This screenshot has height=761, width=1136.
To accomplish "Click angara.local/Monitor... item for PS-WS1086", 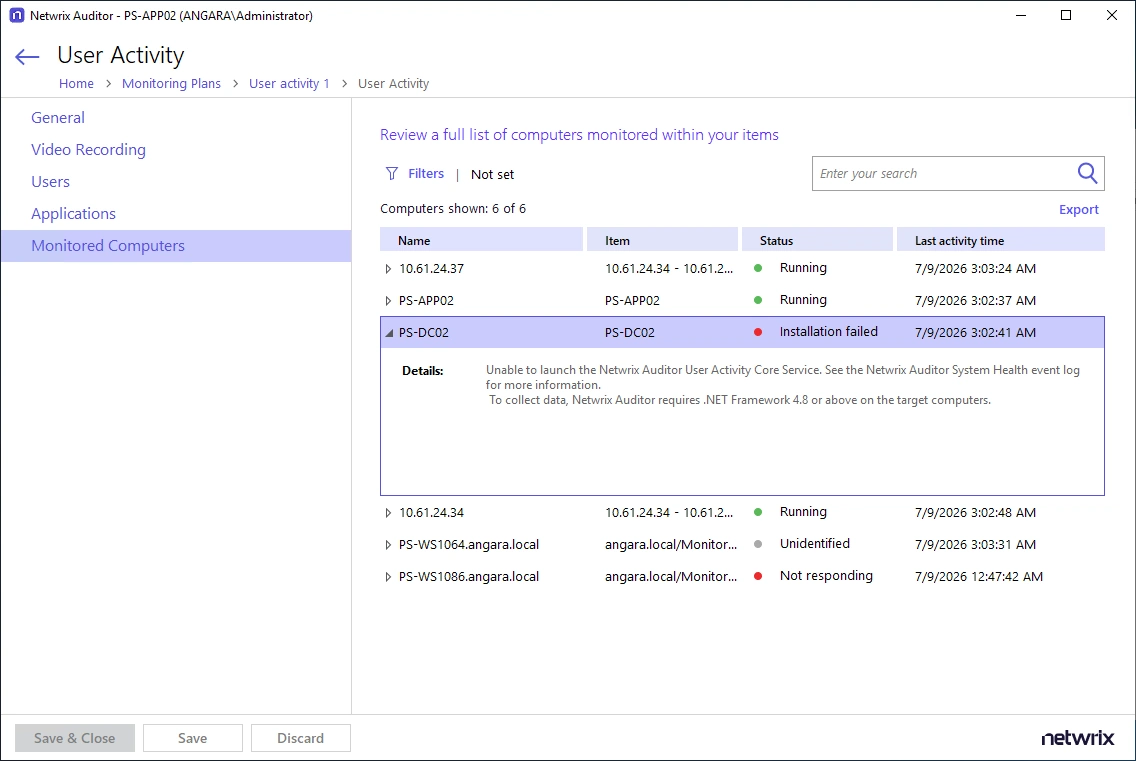I will 671,576.
